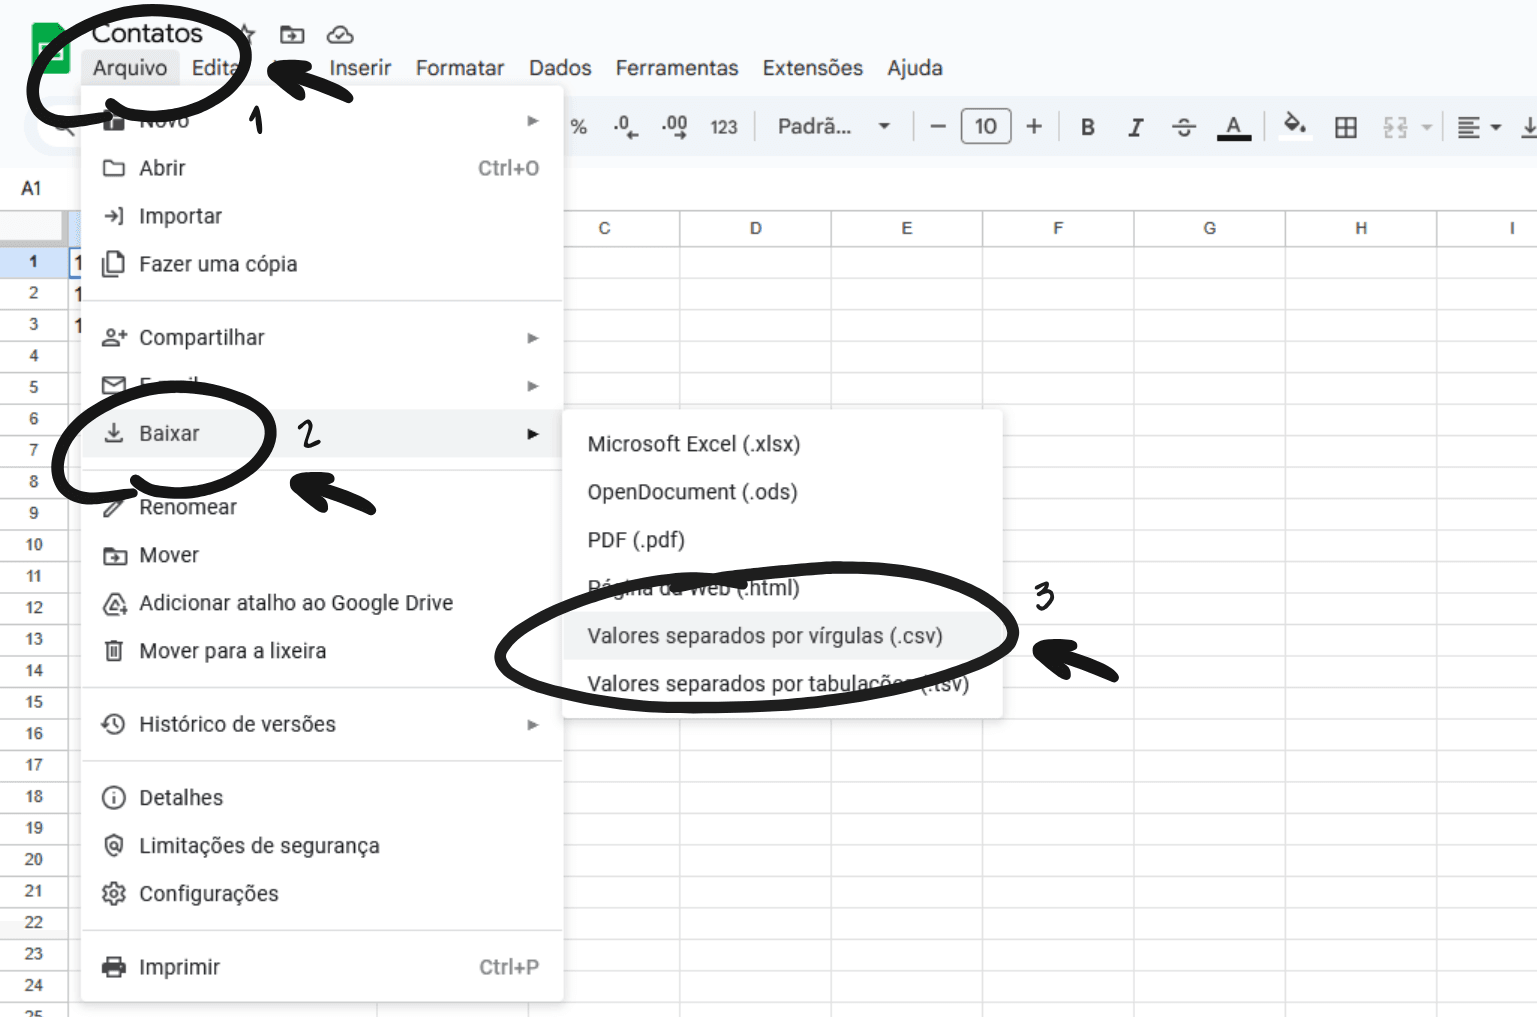Image resolution: width=1537 pixels, height=1017 pixels.
Task: Open the fill color bucket tool
Action: pos(1295,126)
